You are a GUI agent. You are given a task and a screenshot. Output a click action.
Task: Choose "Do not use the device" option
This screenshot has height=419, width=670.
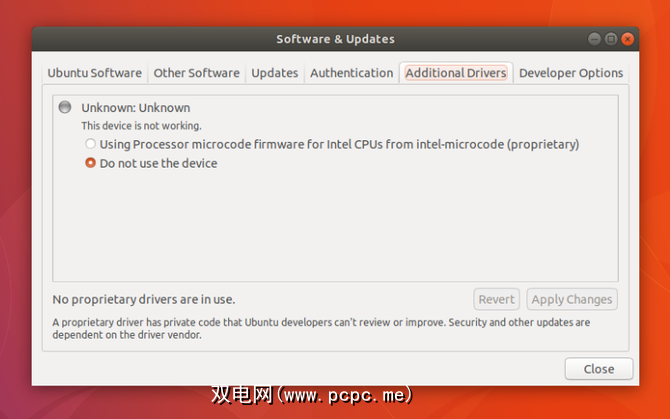tap(91, 163)
